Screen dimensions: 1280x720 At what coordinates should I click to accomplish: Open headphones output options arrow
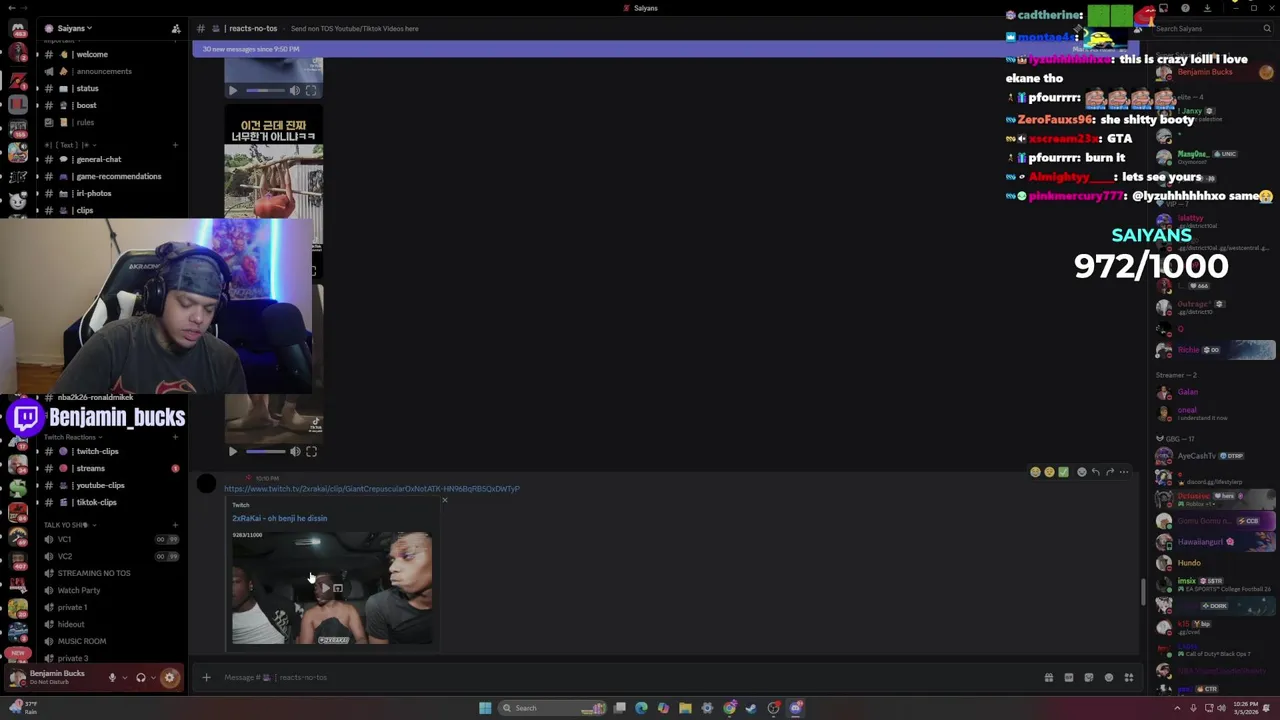coord(153,678)
